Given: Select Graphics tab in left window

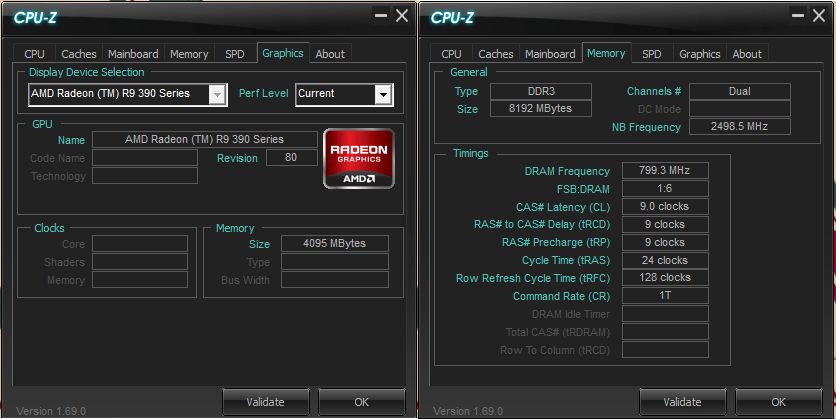Looking at the screenshot, I should tap(283, 53).
